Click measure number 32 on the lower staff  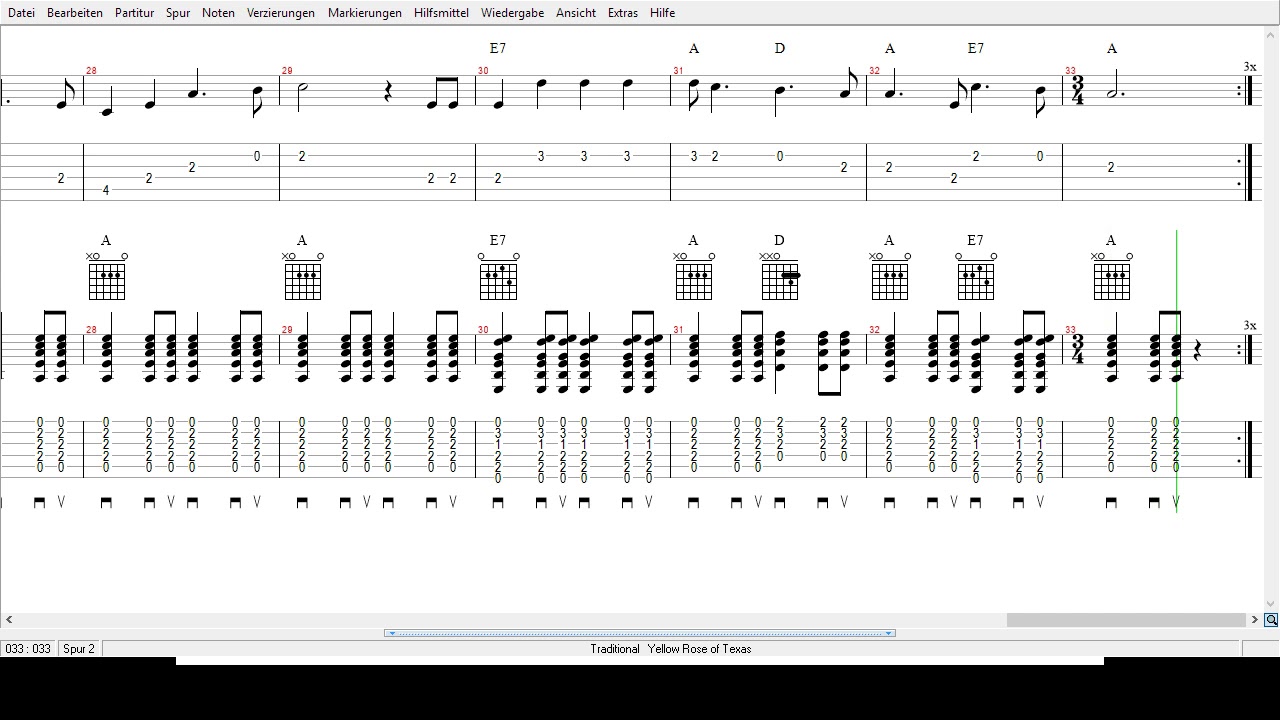point(874,330)
